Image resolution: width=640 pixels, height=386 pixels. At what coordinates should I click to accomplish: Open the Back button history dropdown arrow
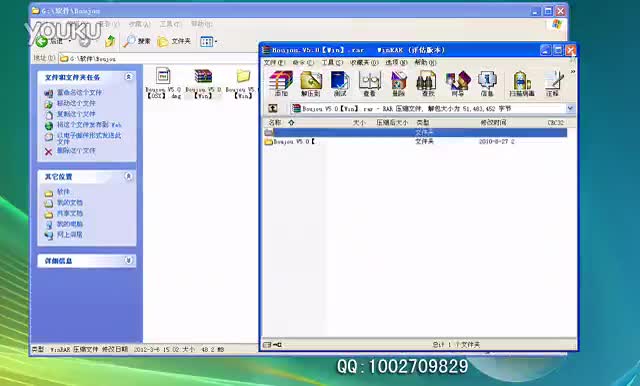[70, 41]
